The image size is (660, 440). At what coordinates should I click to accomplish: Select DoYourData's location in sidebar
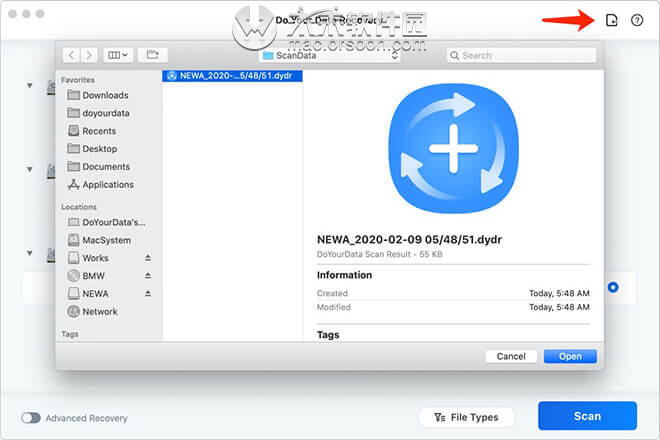pyautogui.click(x=114, y=222)
